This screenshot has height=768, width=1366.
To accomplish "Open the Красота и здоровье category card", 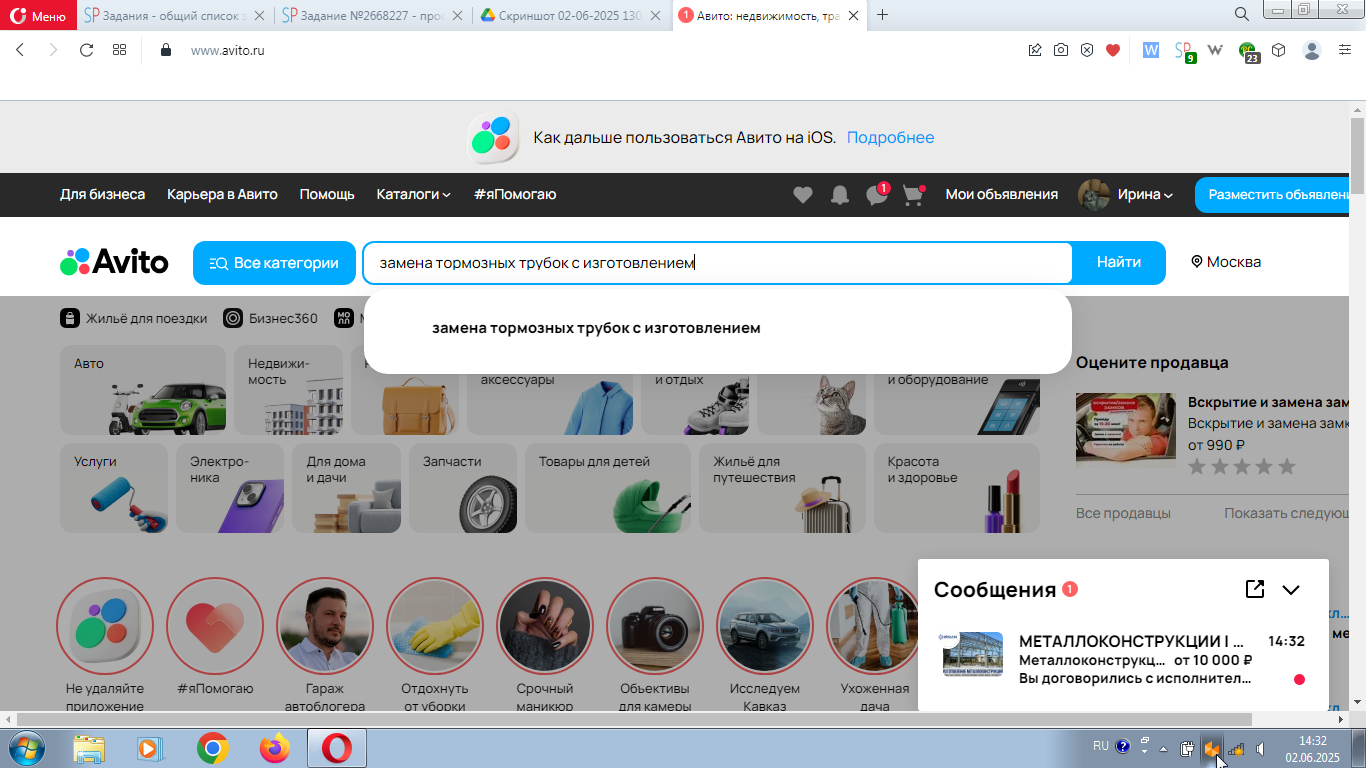I will [957, 488].
